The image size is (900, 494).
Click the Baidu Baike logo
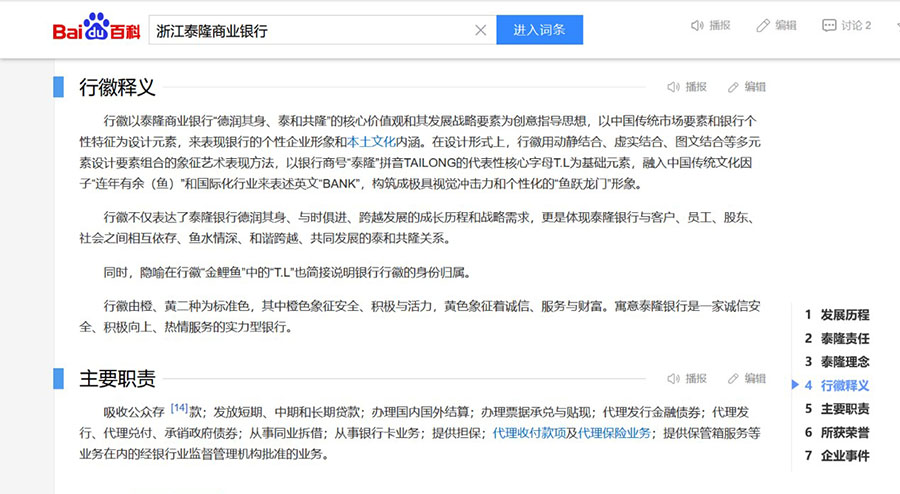[x=95, y=28]
